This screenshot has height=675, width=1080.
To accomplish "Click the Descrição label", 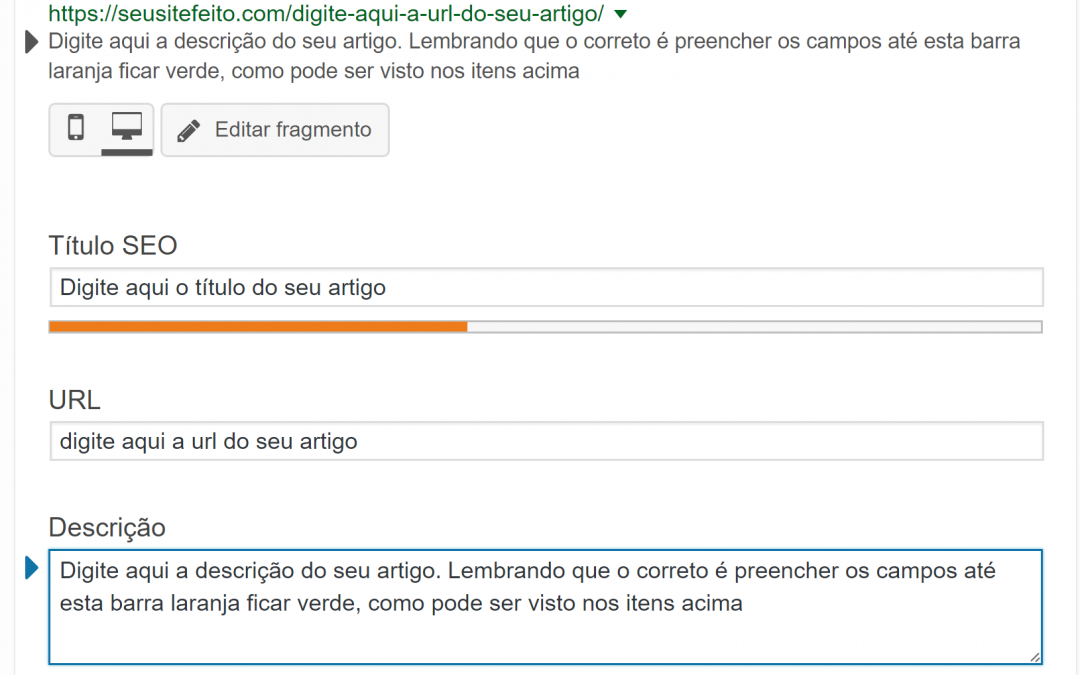I will coord(107,528).
